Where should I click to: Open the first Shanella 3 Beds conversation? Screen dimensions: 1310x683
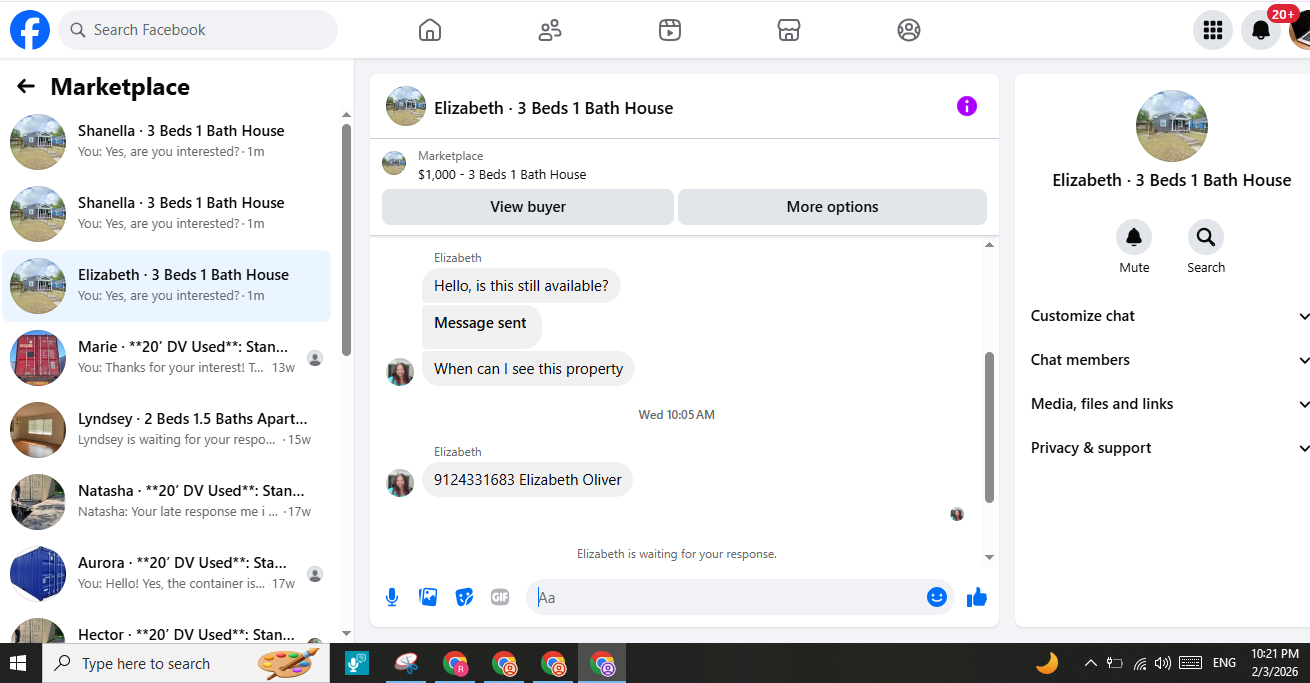[167, 142]
